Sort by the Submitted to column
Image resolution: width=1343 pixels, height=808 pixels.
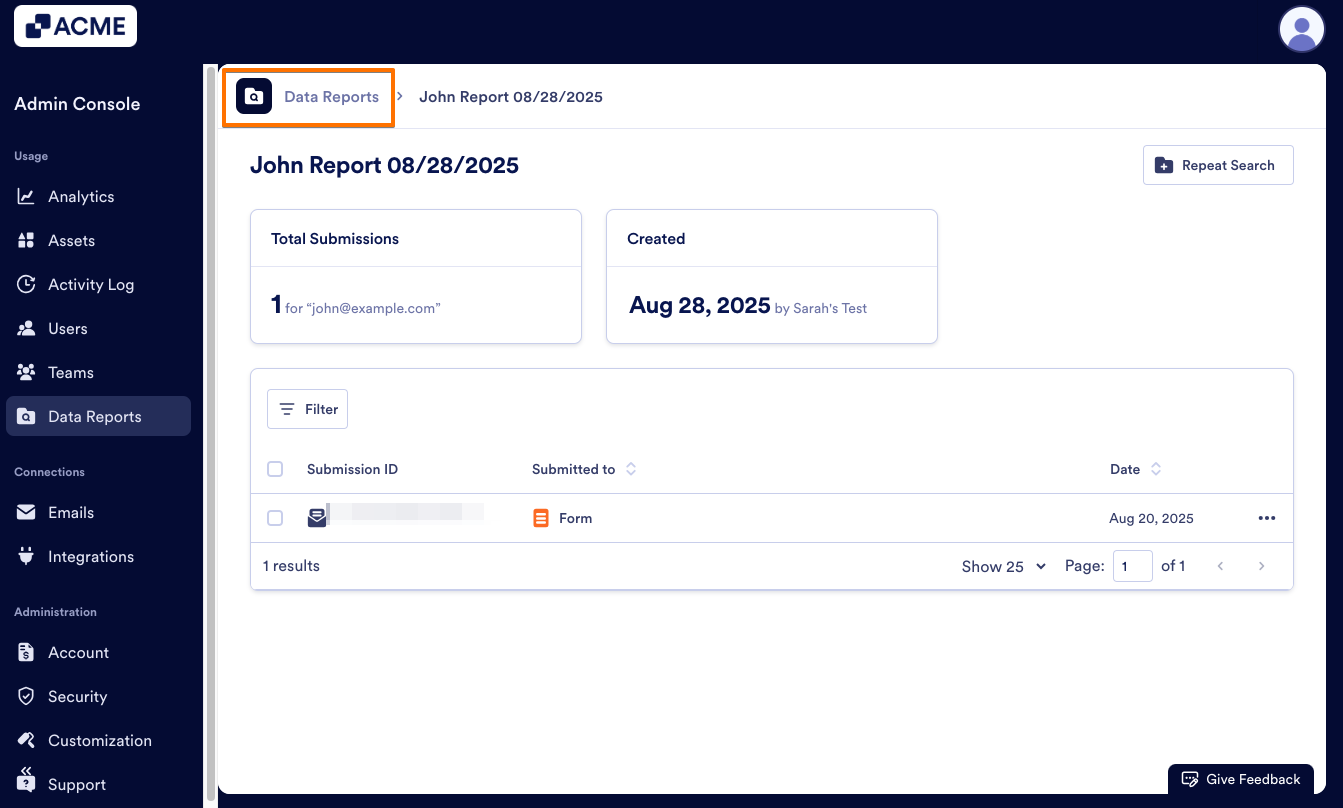coord(631,469)
